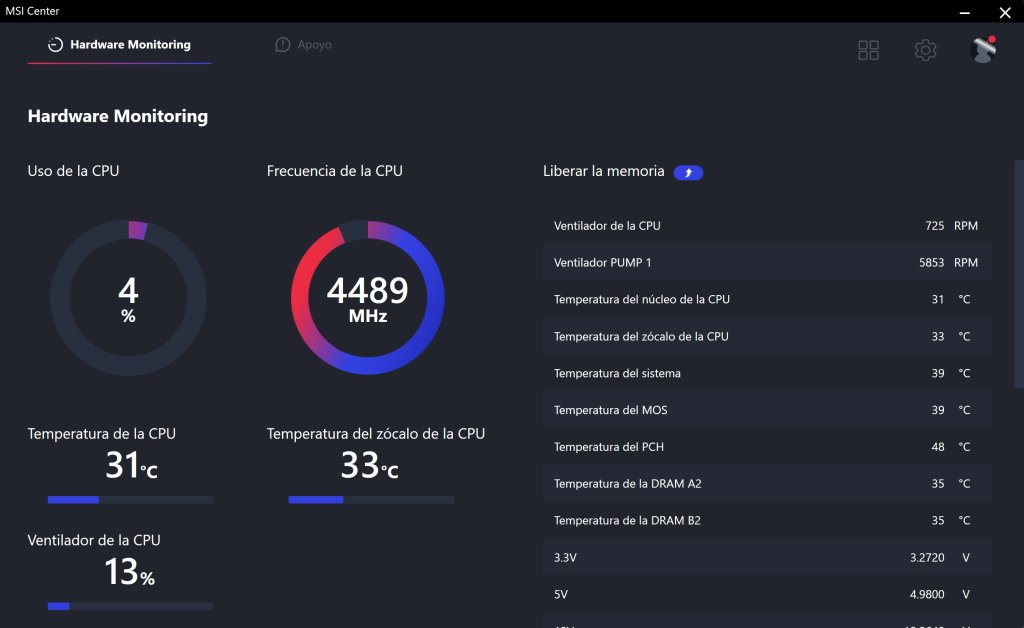Click the vertical scrollbar of sensor list
1024x628 pixels.
point(1019,274)
